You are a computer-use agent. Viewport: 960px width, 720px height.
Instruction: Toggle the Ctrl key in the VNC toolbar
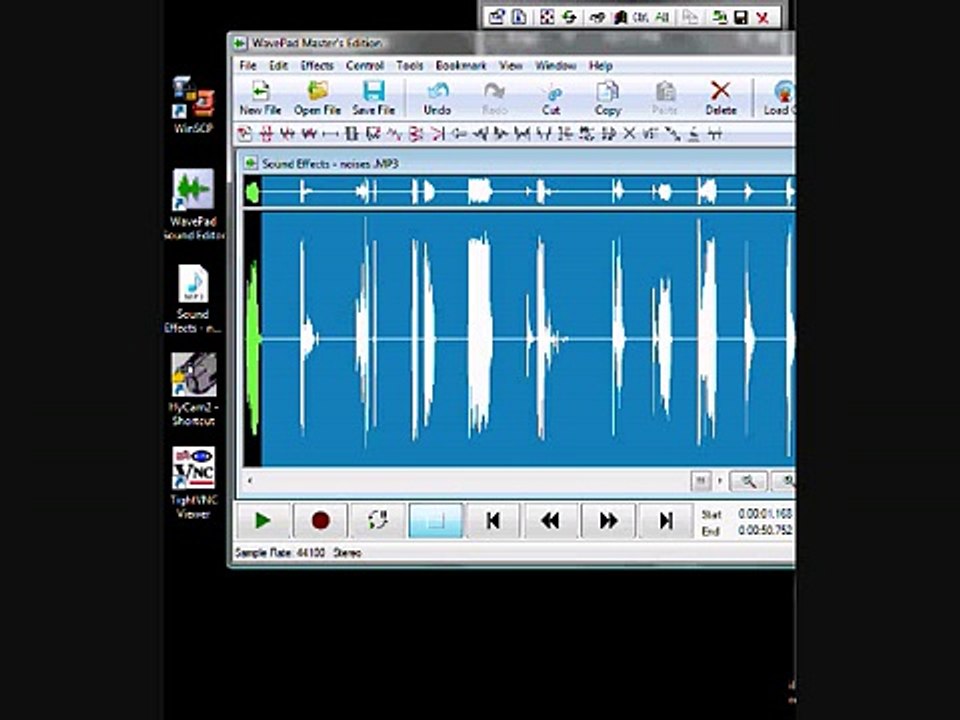pos(640,17)
